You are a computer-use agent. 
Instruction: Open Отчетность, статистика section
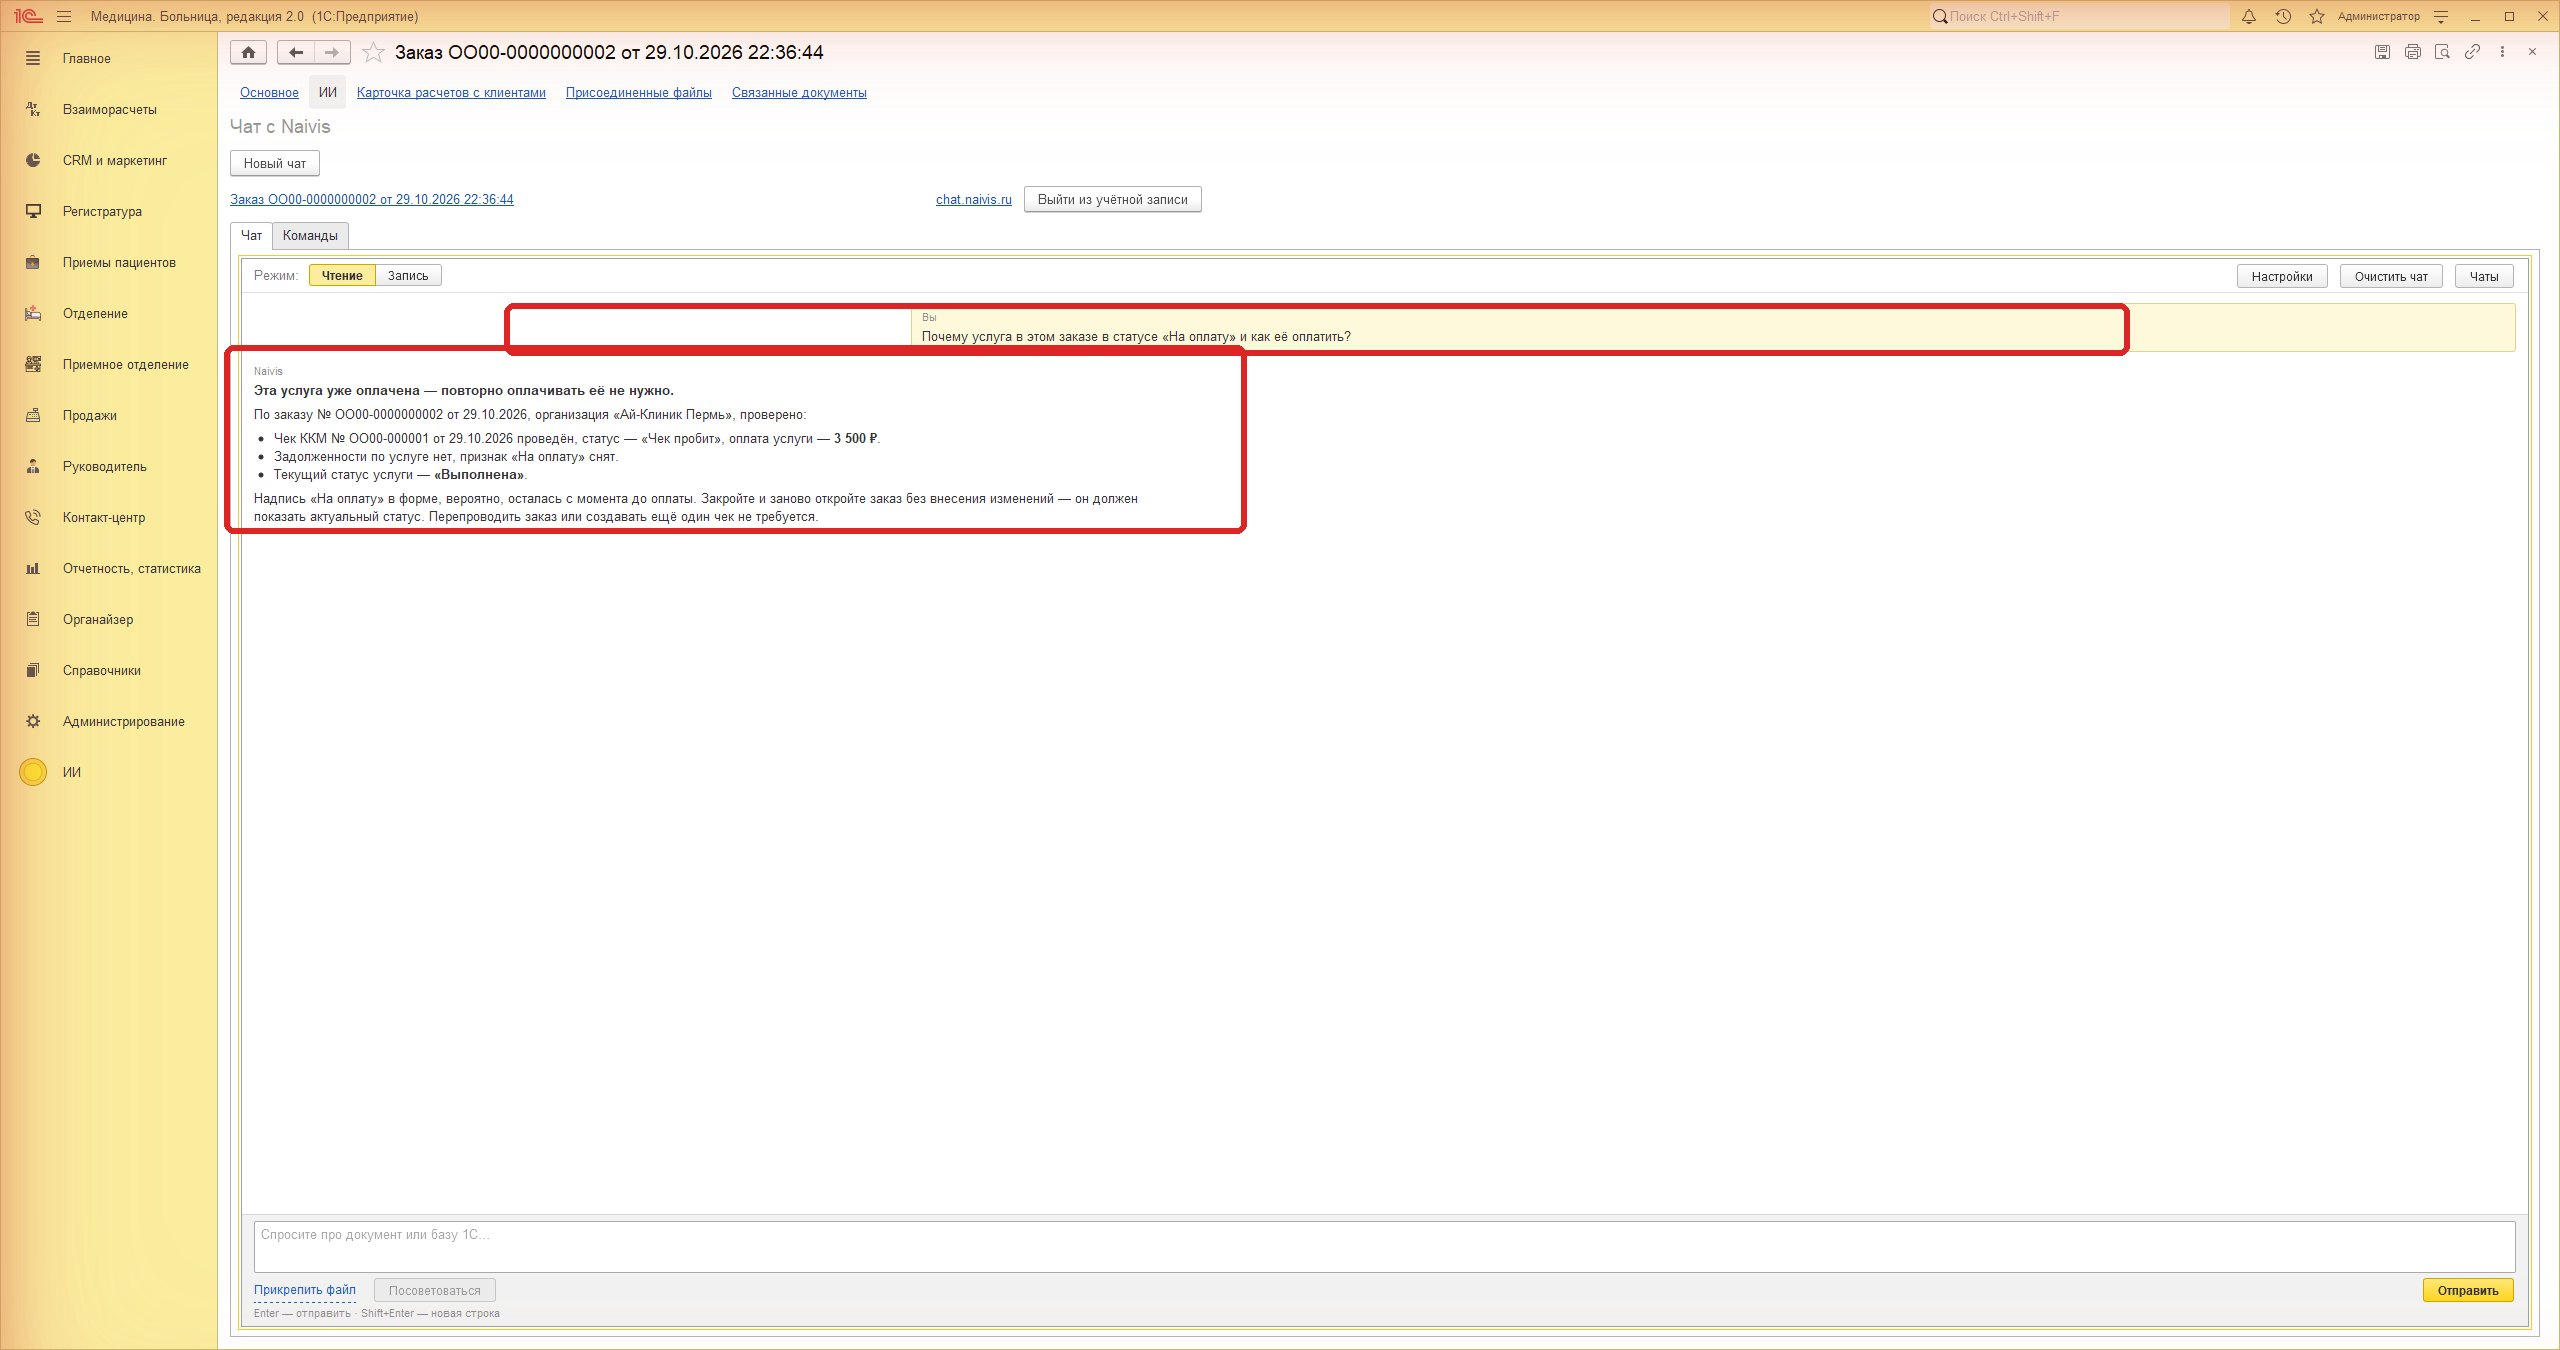coord(109,568)
